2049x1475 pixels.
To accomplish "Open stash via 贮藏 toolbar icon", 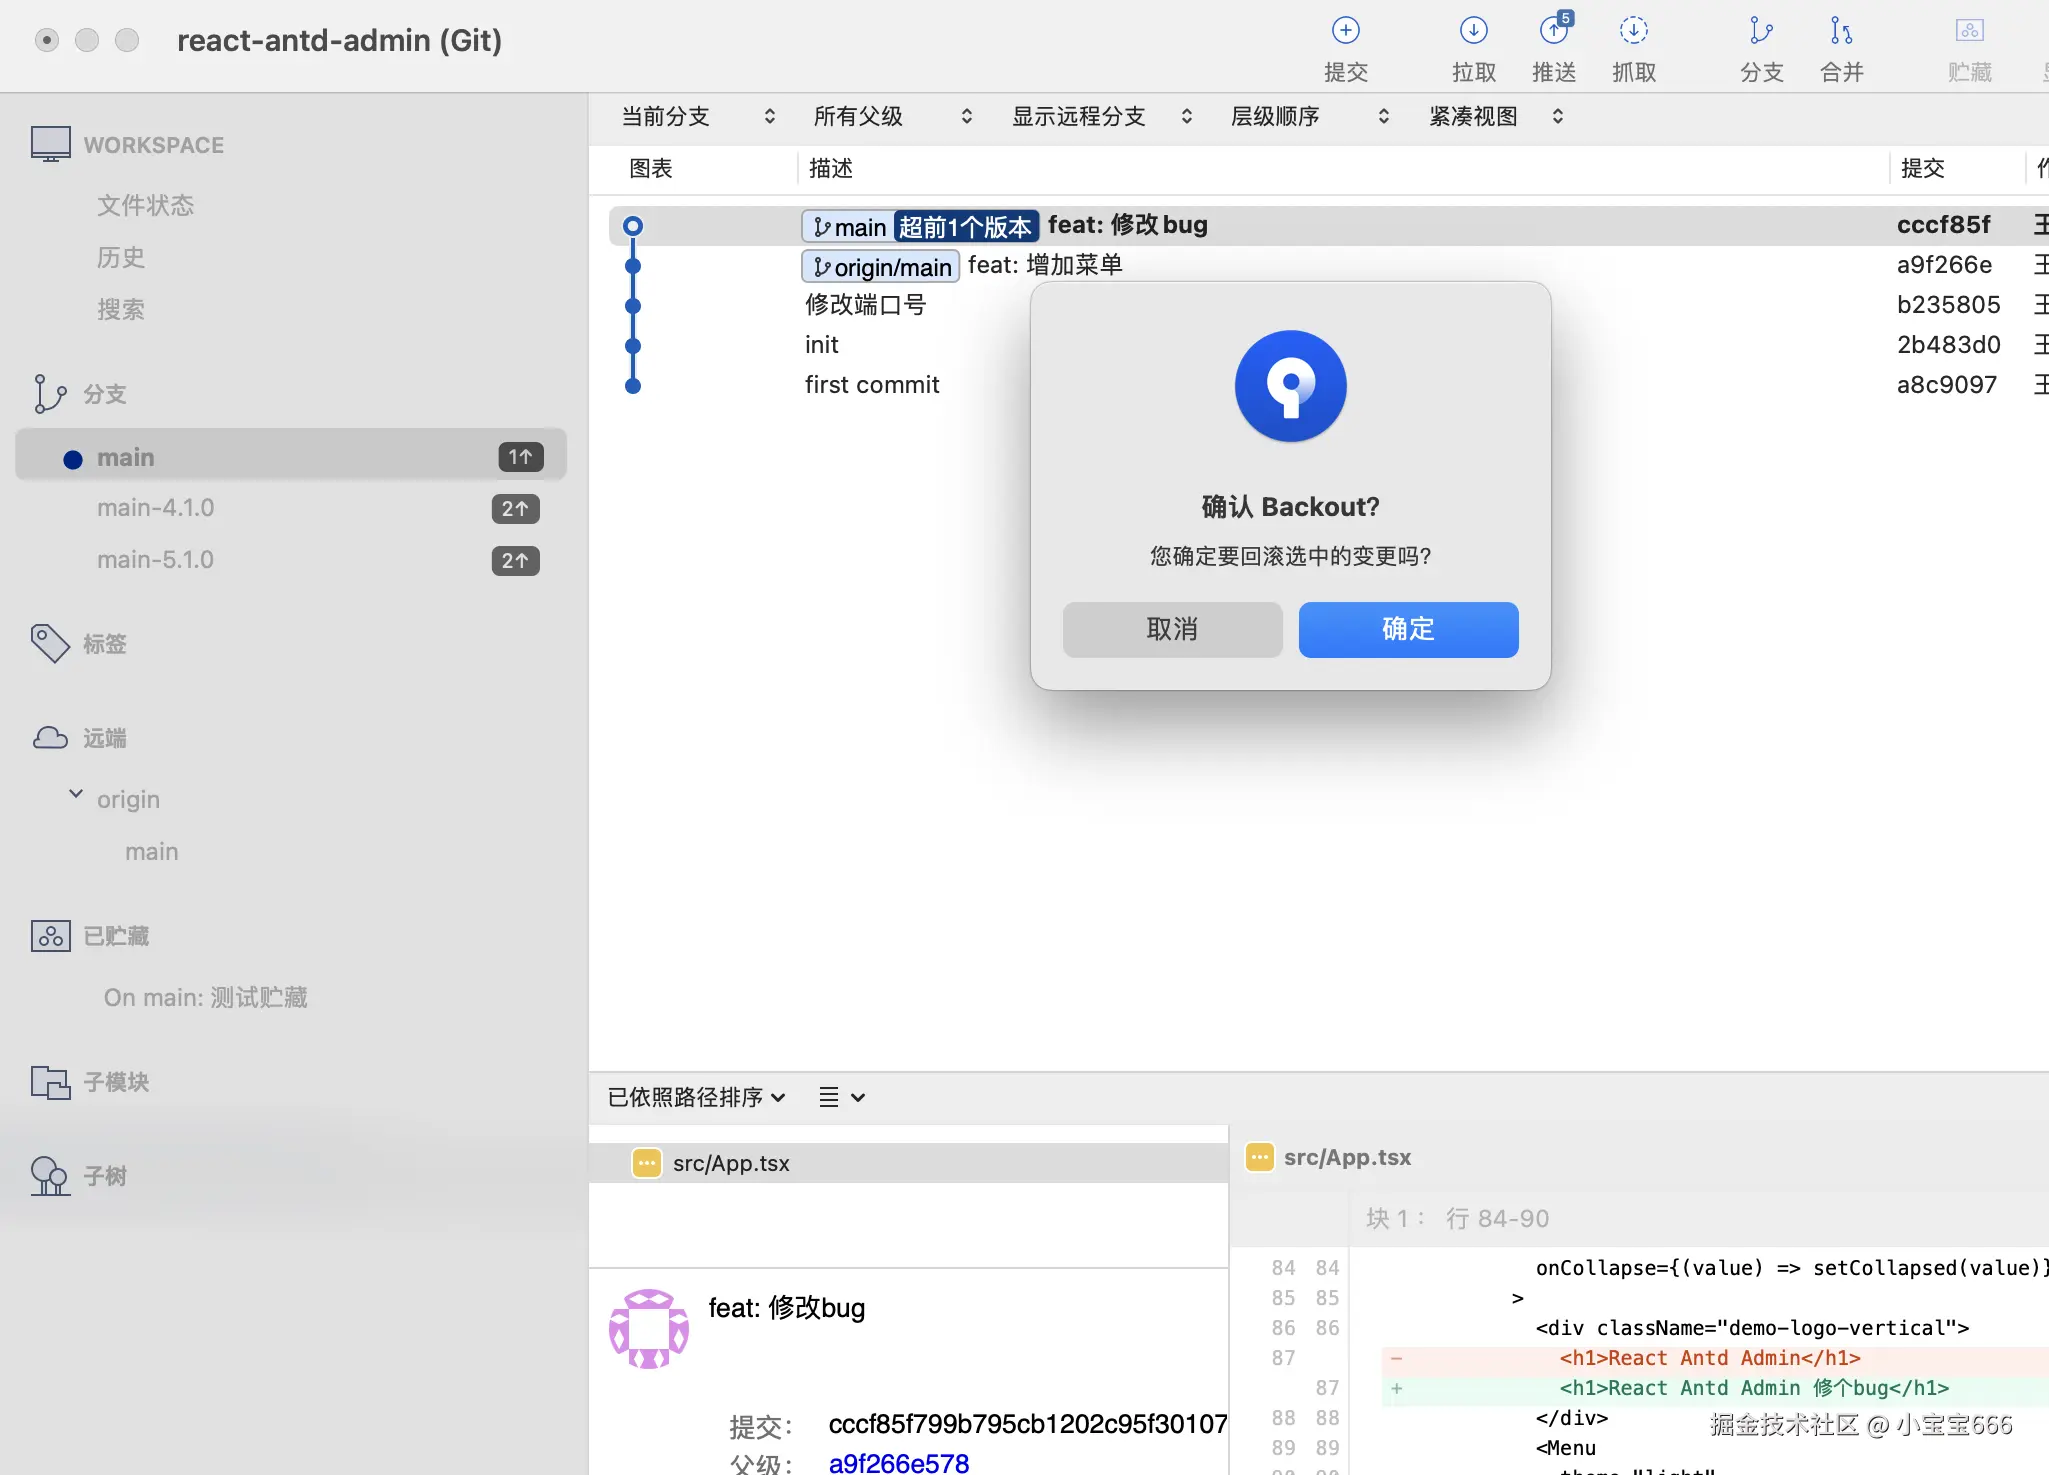I will [x=1968, y=45].
